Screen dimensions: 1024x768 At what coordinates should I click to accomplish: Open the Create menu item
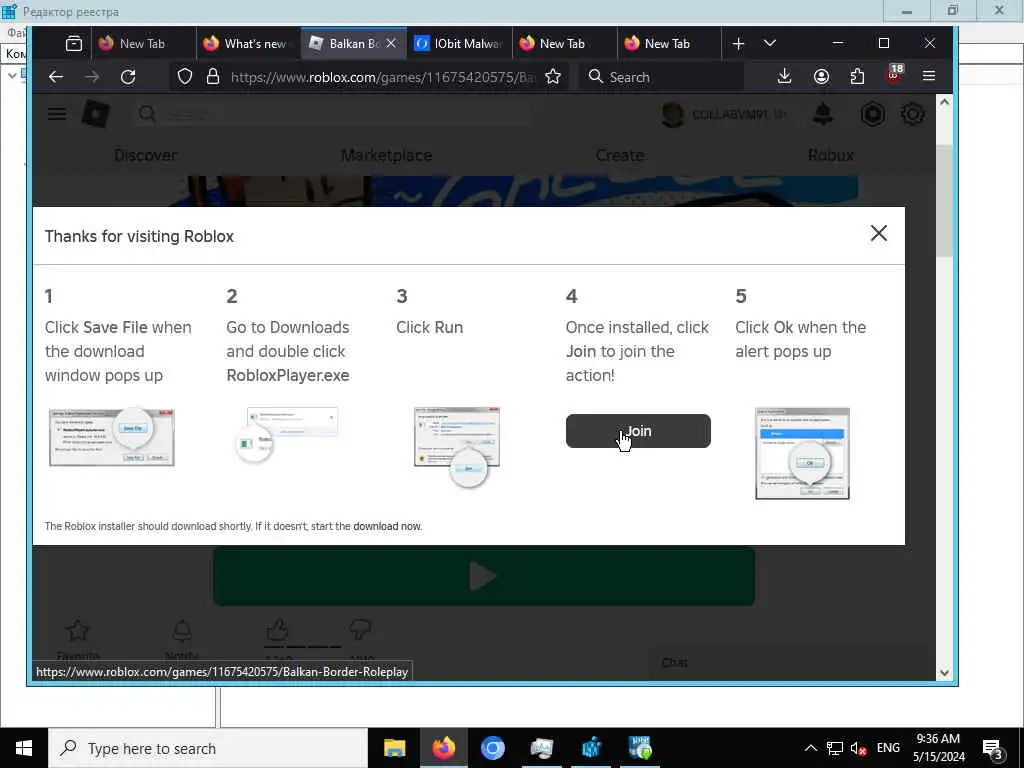(x=620, y=155)
